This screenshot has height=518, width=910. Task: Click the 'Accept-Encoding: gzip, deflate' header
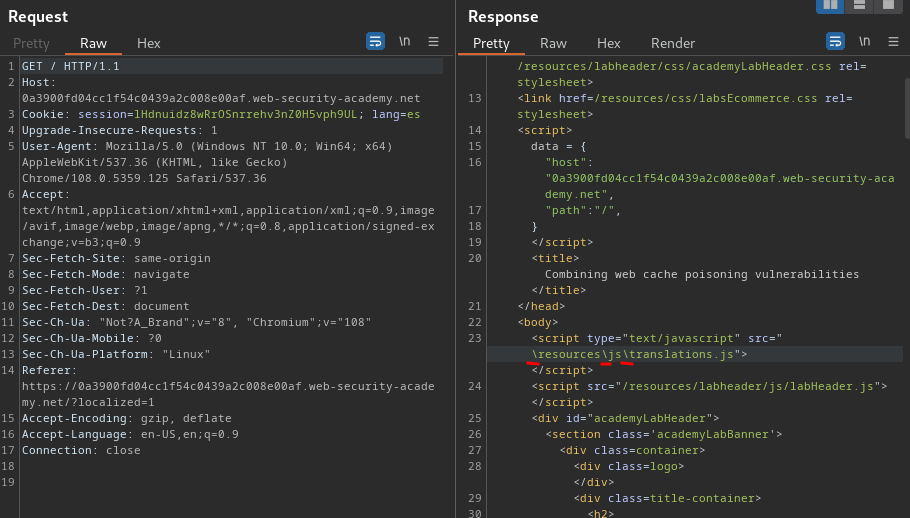127,418
